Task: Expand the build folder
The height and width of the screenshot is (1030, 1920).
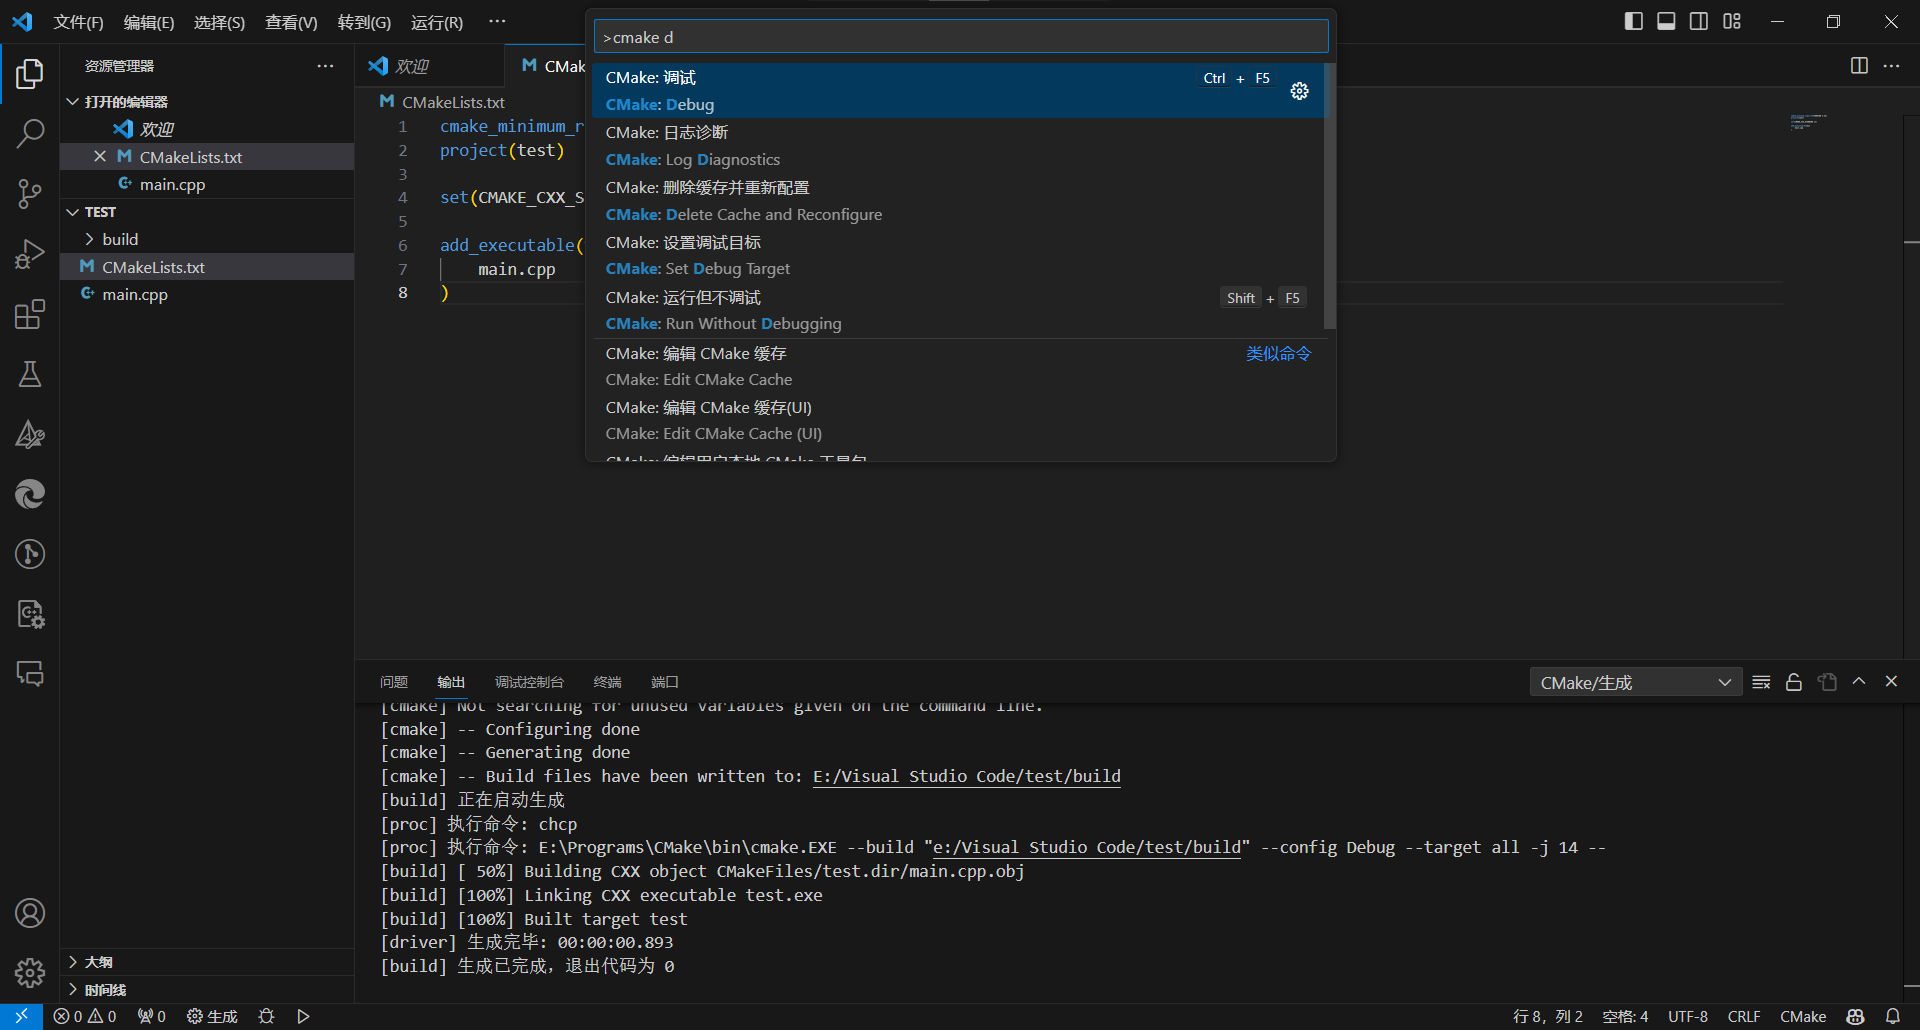Action: (x=120, y=239)
